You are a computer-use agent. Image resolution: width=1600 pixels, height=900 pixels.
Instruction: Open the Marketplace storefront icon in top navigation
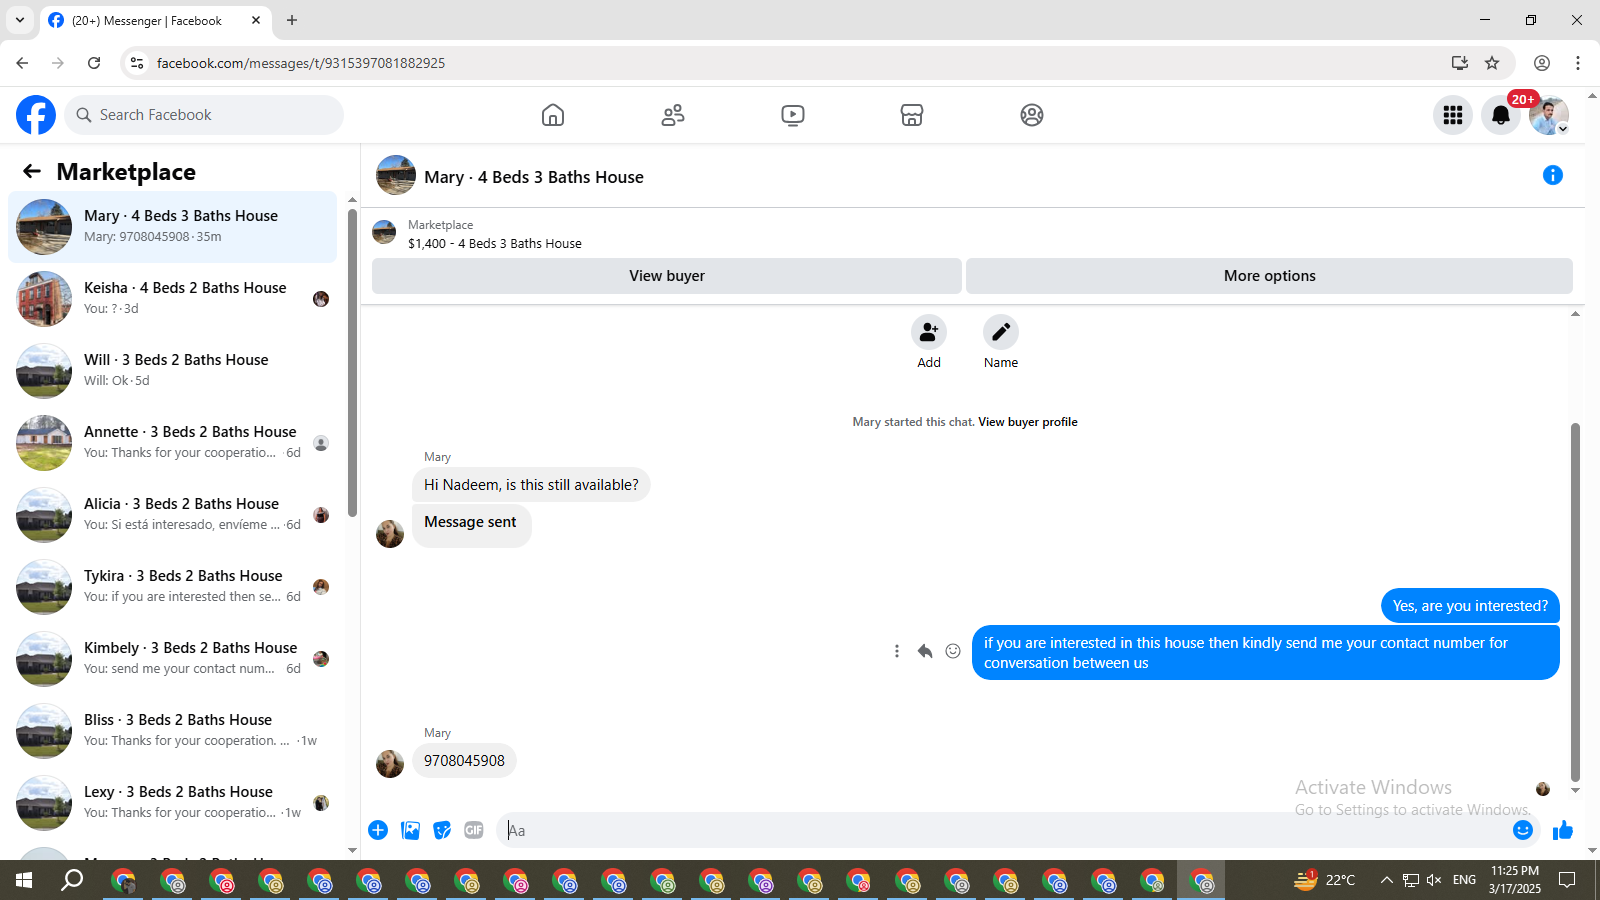pos(912,115)
